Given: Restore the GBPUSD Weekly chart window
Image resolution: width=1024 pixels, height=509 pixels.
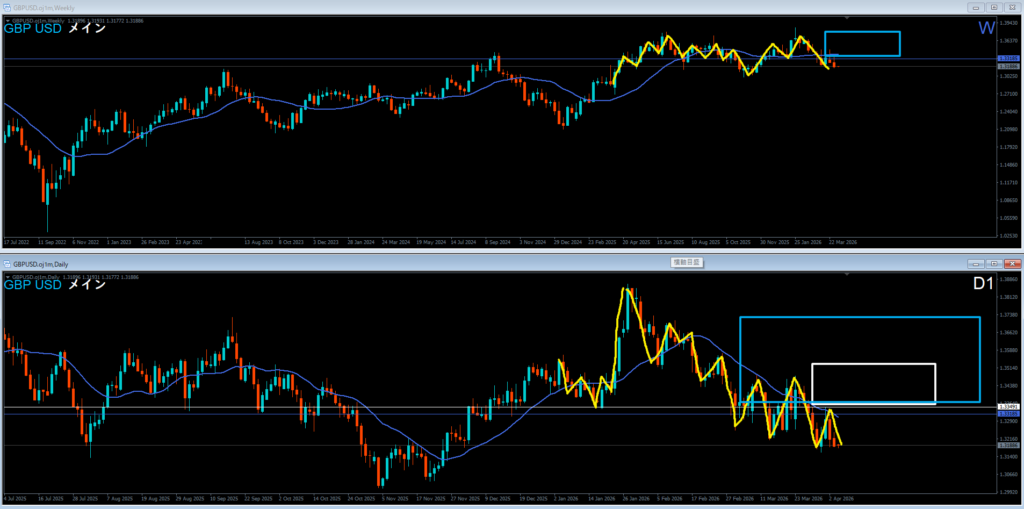Looking at the screenshot, I should [994, 7].
